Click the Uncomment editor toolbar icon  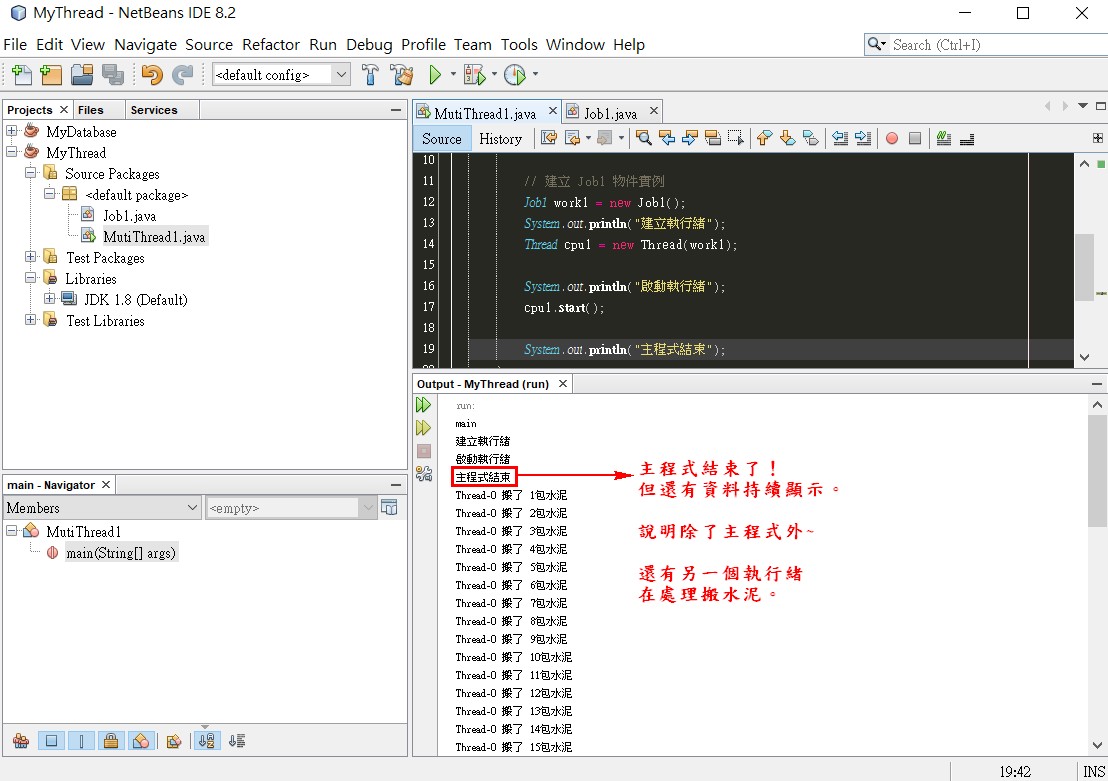(967, 139)
